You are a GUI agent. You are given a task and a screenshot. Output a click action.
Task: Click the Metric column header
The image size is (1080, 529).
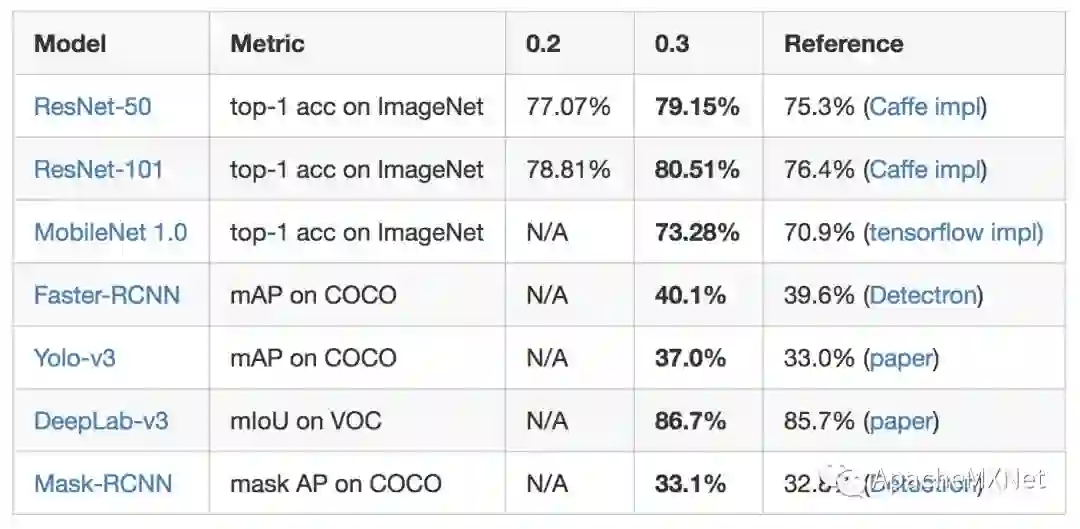267,44
